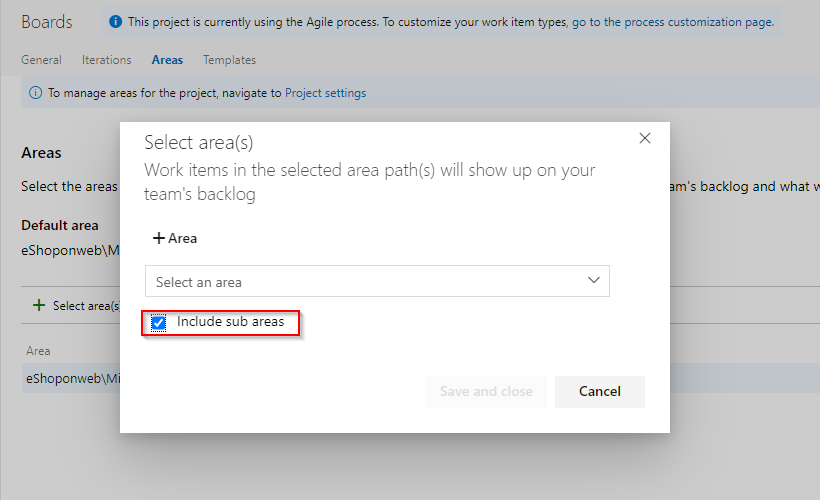Click the Include sub areas label

pos(230,321)
